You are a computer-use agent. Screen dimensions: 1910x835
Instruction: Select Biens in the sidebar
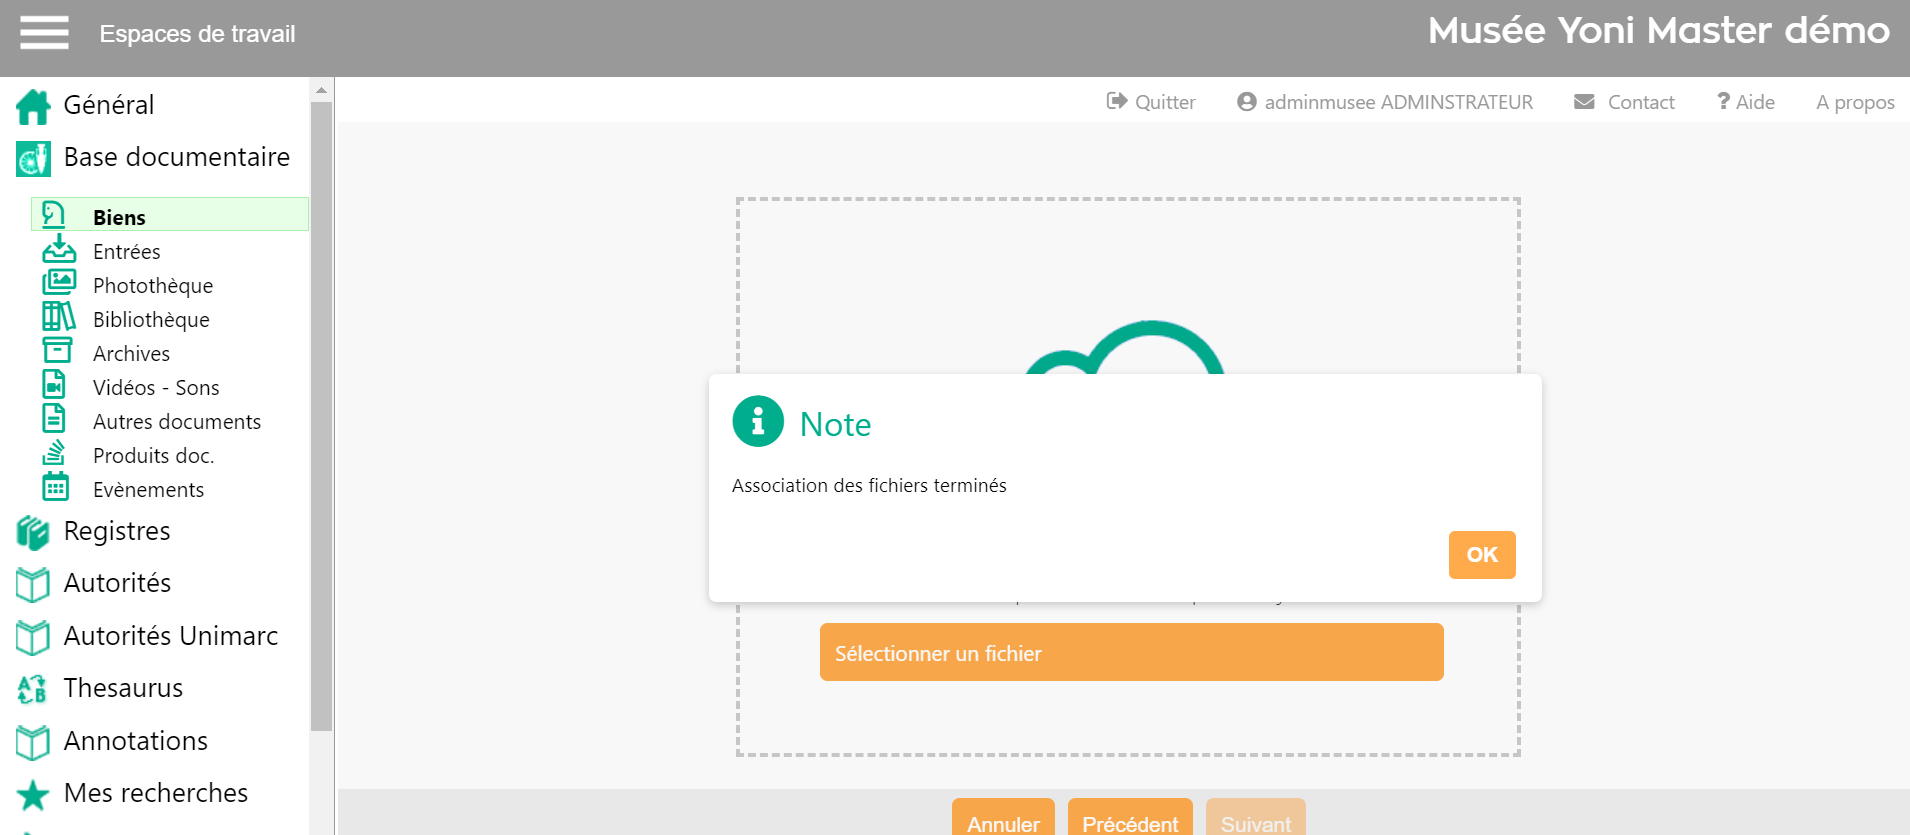(x=119, y=217)
